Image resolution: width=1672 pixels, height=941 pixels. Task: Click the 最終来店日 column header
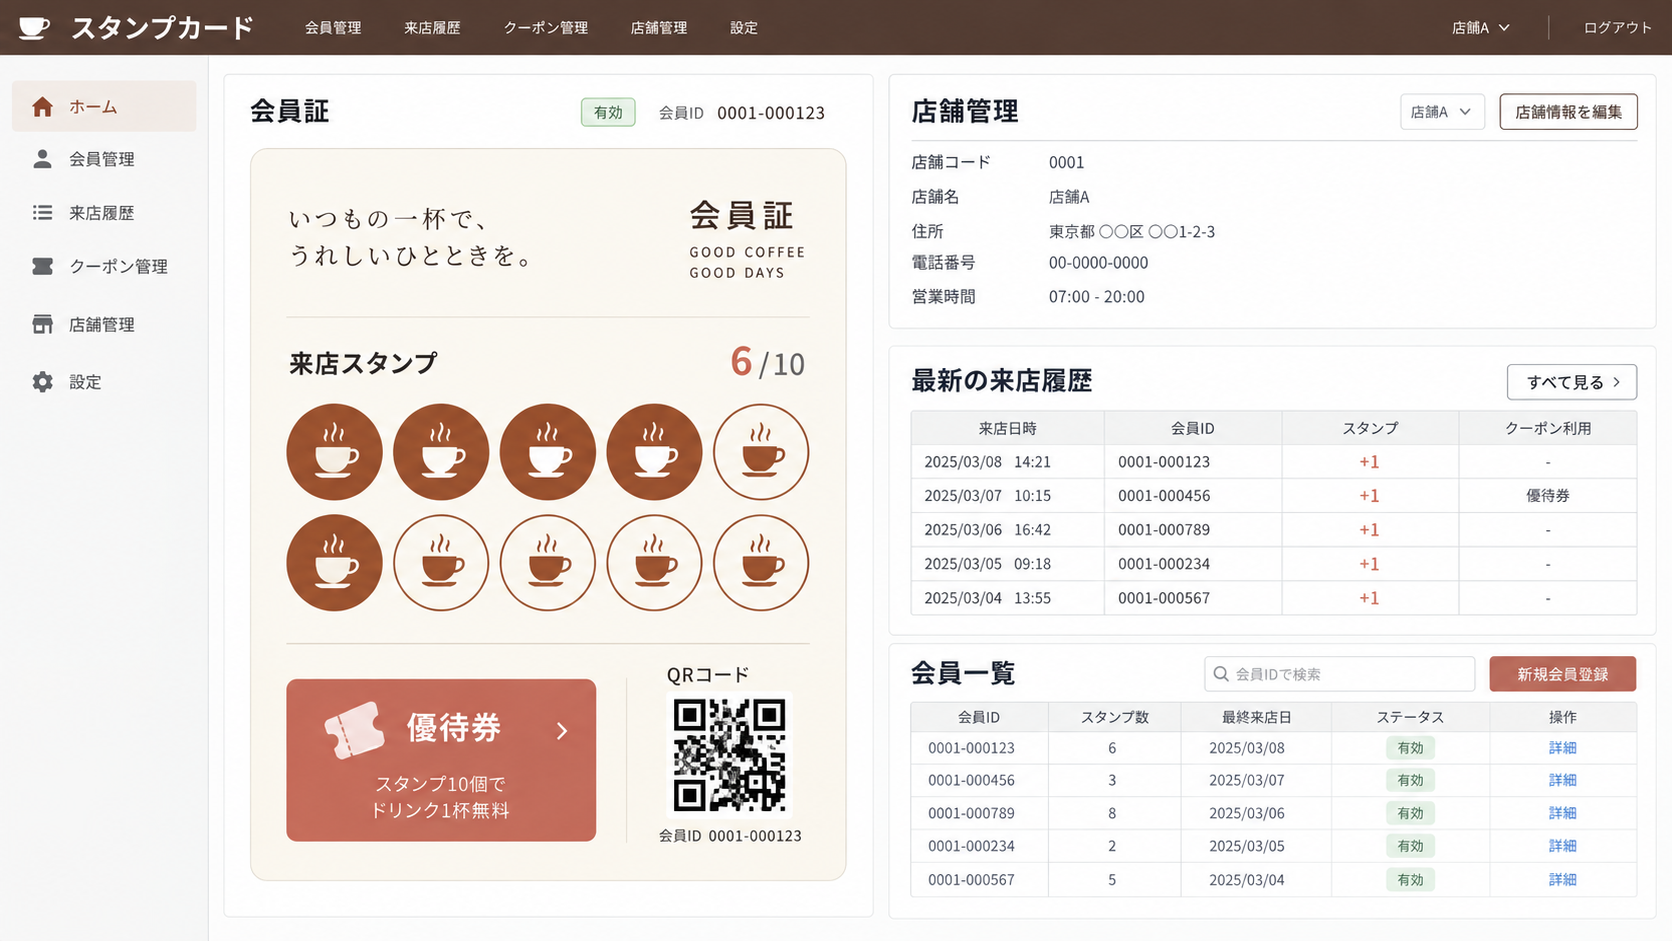coord(1256,717)
